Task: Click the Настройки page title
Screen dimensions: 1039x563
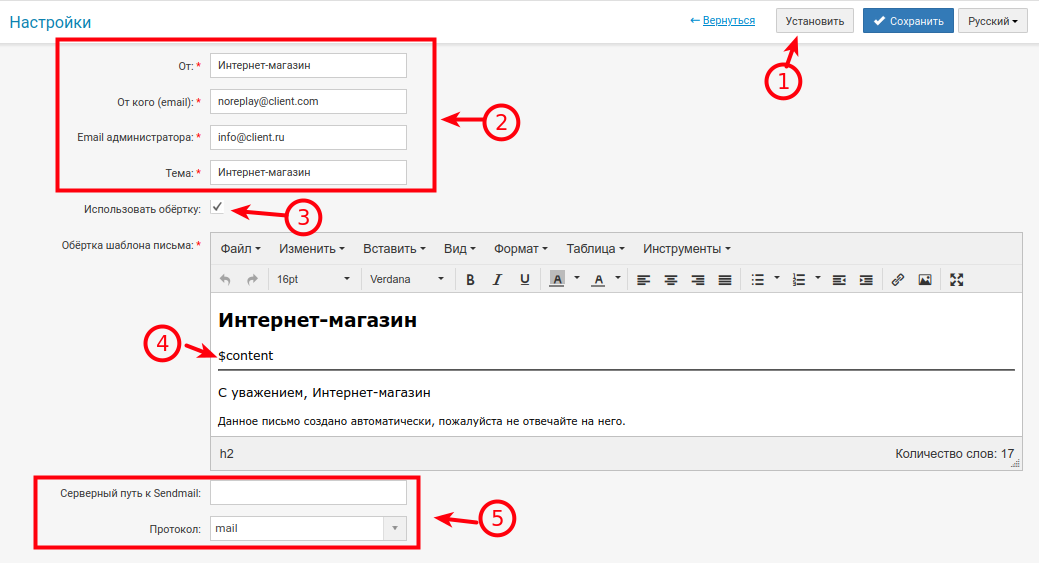Action: pos(50,22)
